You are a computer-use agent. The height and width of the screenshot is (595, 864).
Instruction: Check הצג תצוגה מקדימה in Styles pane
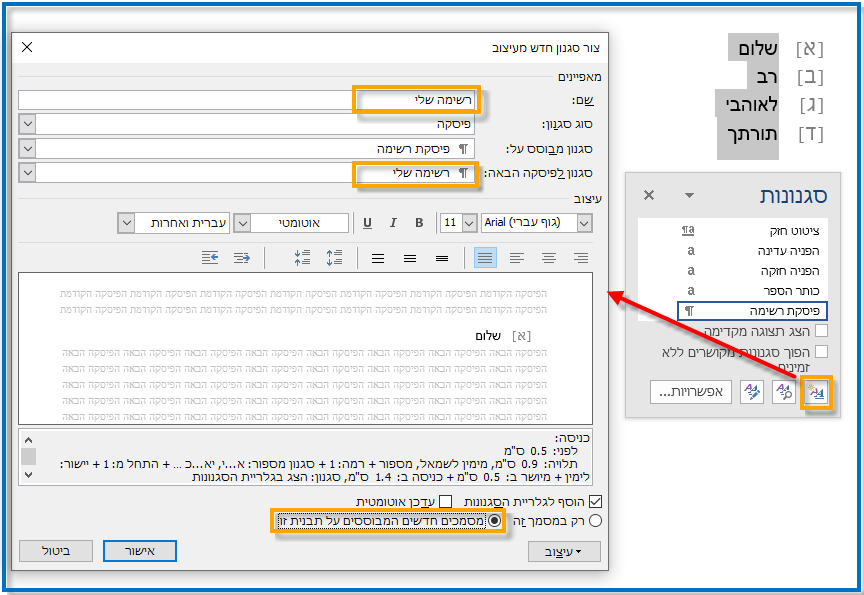821,331
